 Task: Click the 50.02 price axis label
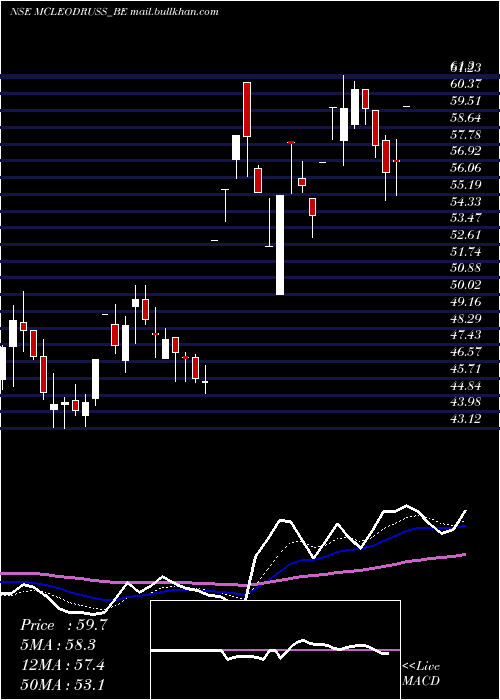(x=465, y=285)
